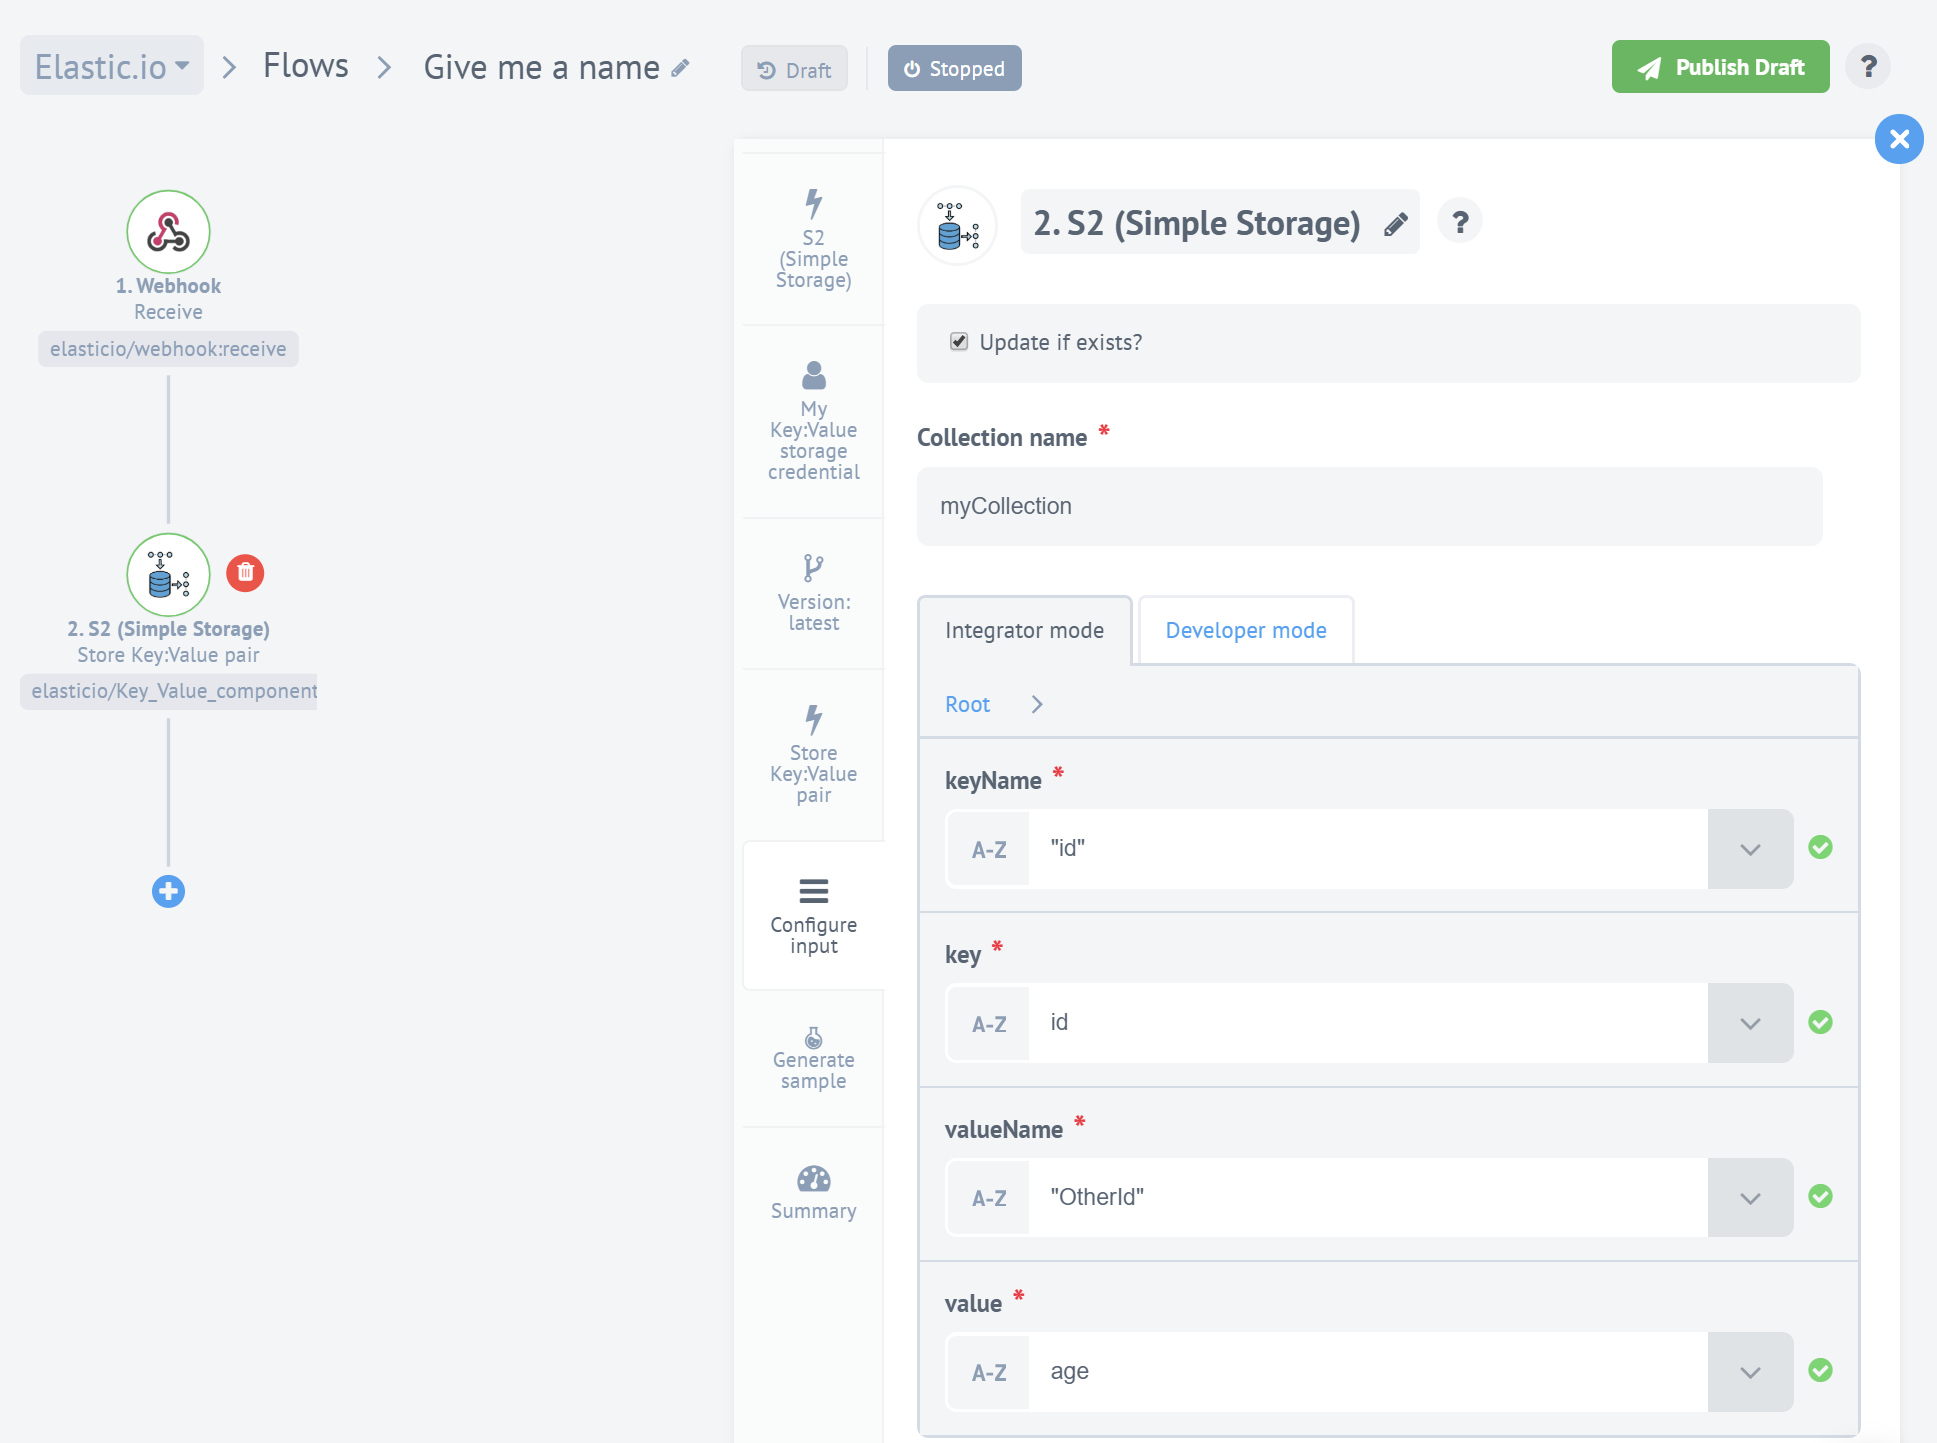Viewport: 1937px width, 1443px height.
Task: Click the Stopped status button
Action: click(954, 69)
